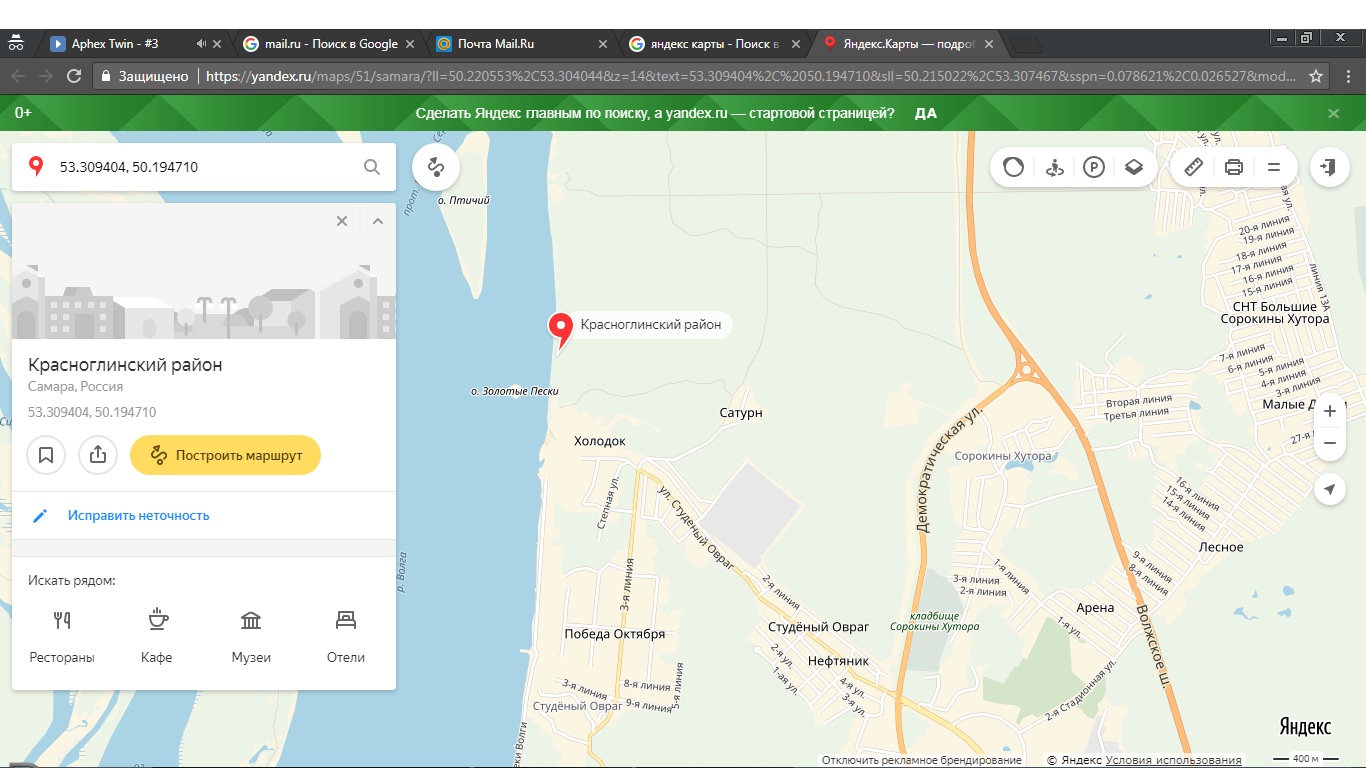Click the search magnifier icon
The height and width of the screenshot is (768, 1366).
372,167
